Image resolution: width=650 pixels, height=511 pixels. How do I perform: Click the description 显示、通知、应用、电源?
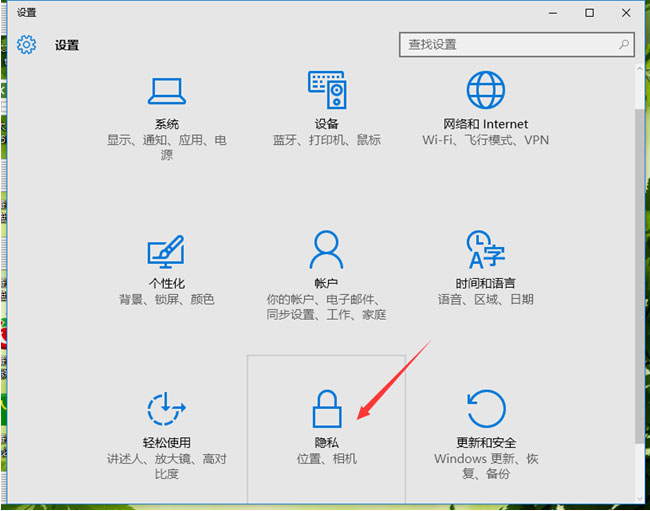click(167, 148)
